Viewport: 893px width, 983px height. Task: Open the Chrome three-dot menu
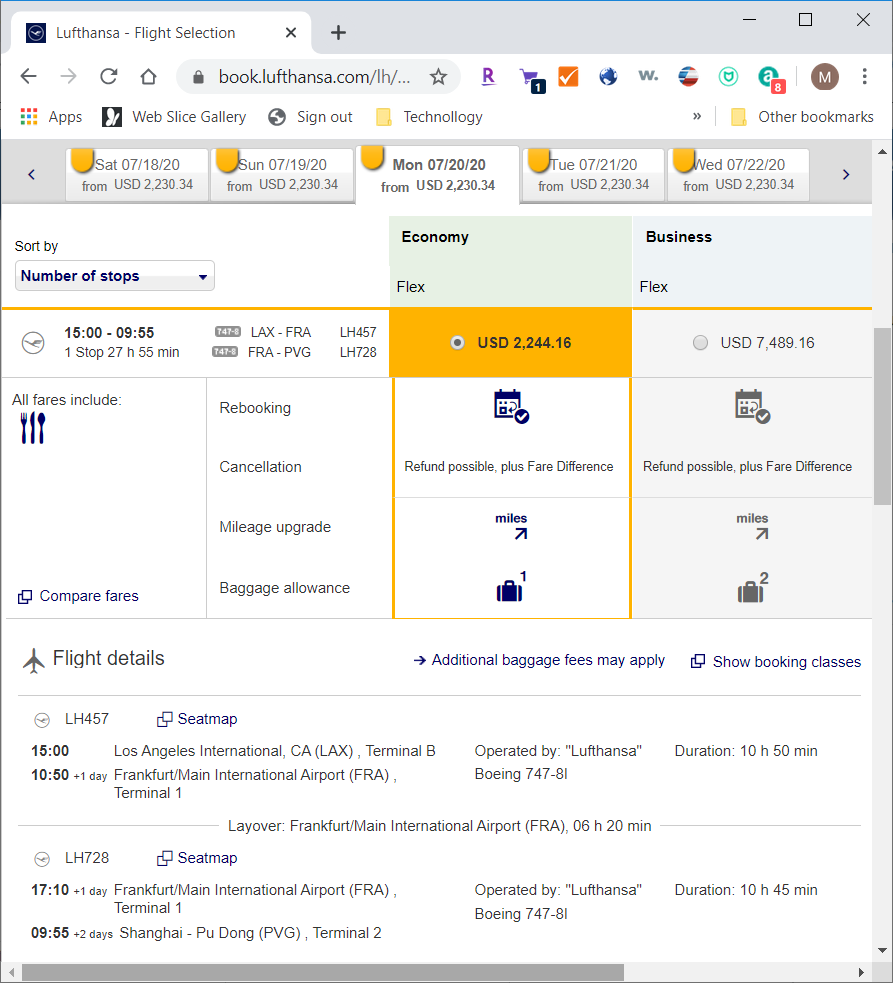(864, 76)
